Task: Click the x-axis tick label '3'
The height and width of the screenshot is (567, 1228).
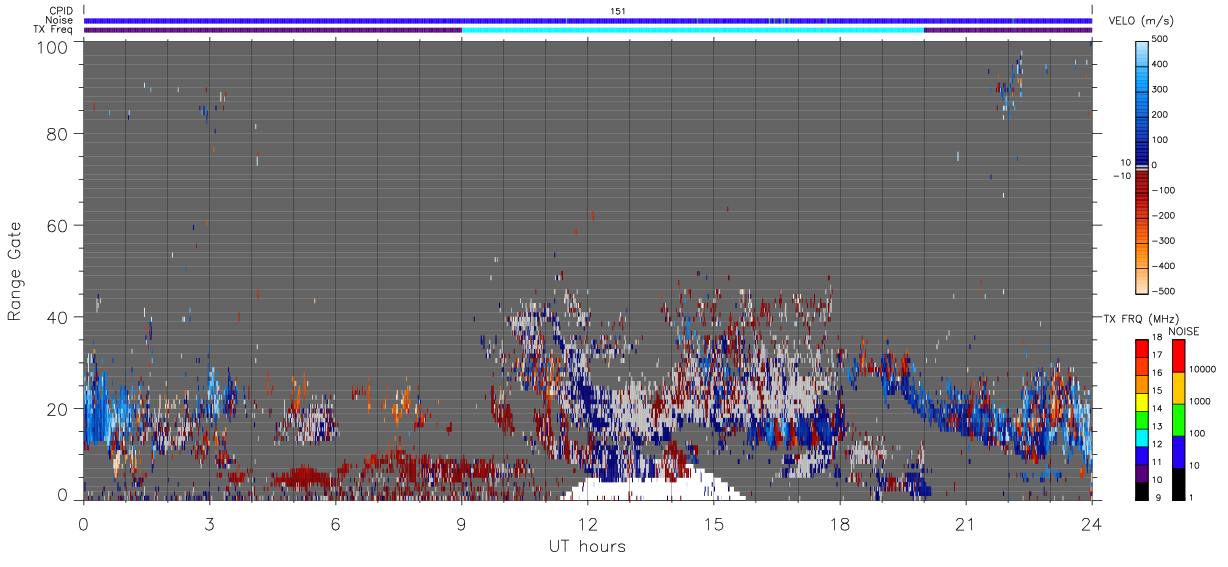Action: 209,524
